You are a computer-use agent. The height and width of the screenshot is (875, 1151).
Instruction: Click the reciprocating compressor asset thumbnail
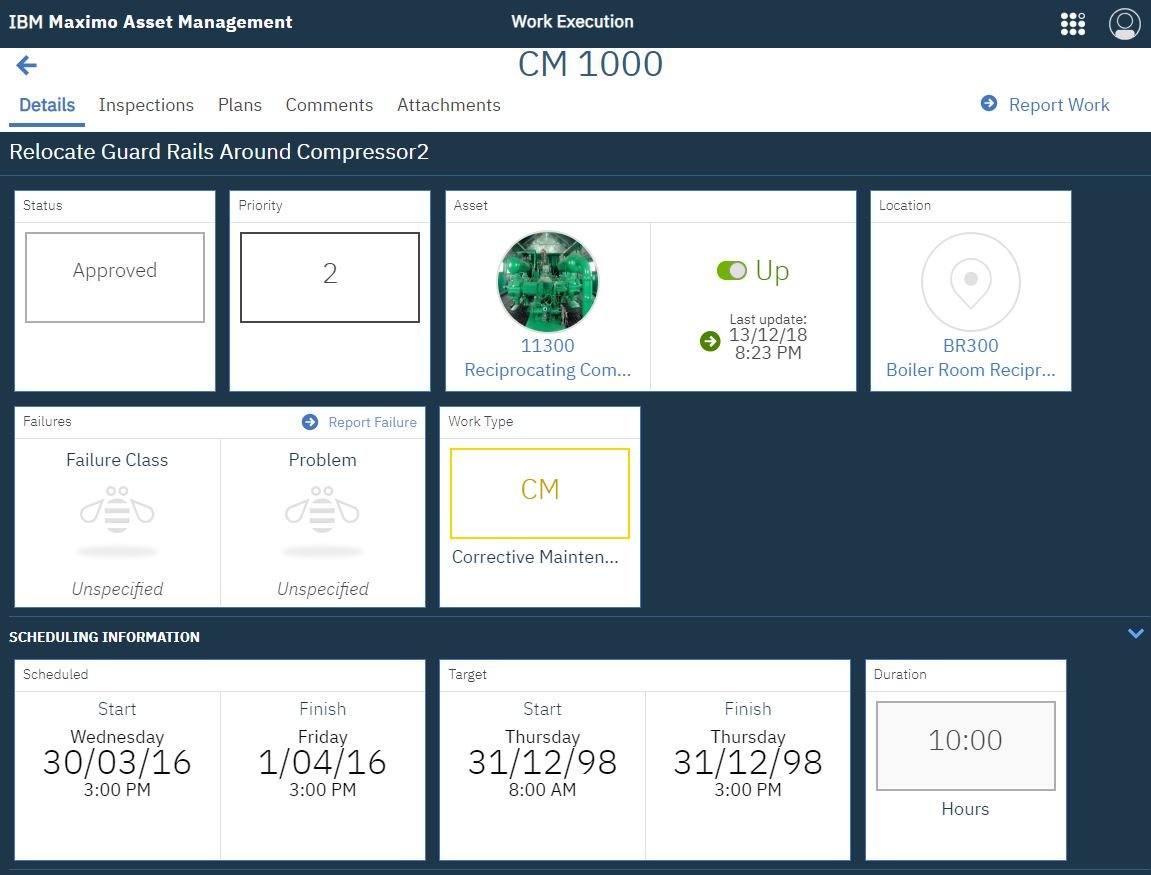click(x=547, y=281)
